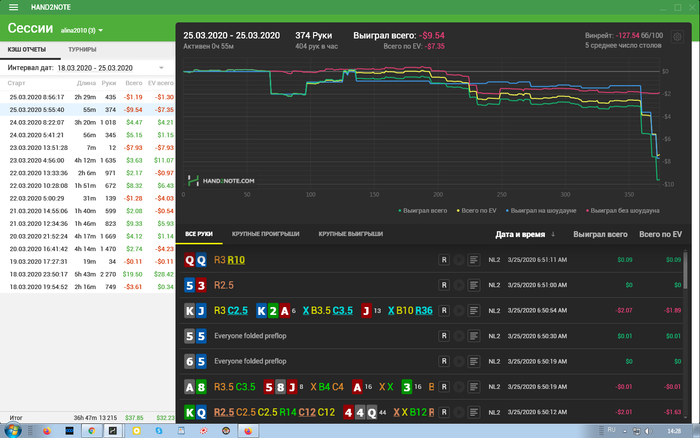Click the hand list vertical scrollbar thumb

[x=686, y=269]
